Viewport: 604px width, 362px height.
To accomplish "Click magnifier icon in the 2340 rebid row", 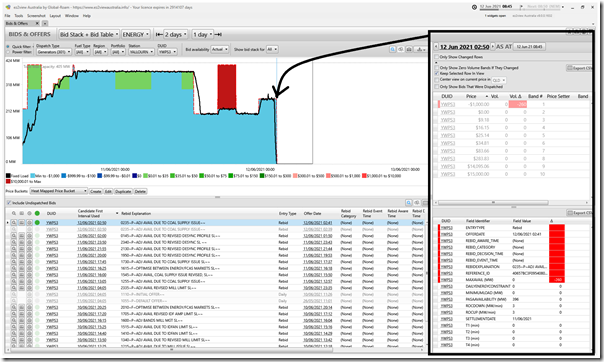I will point(13,242).
